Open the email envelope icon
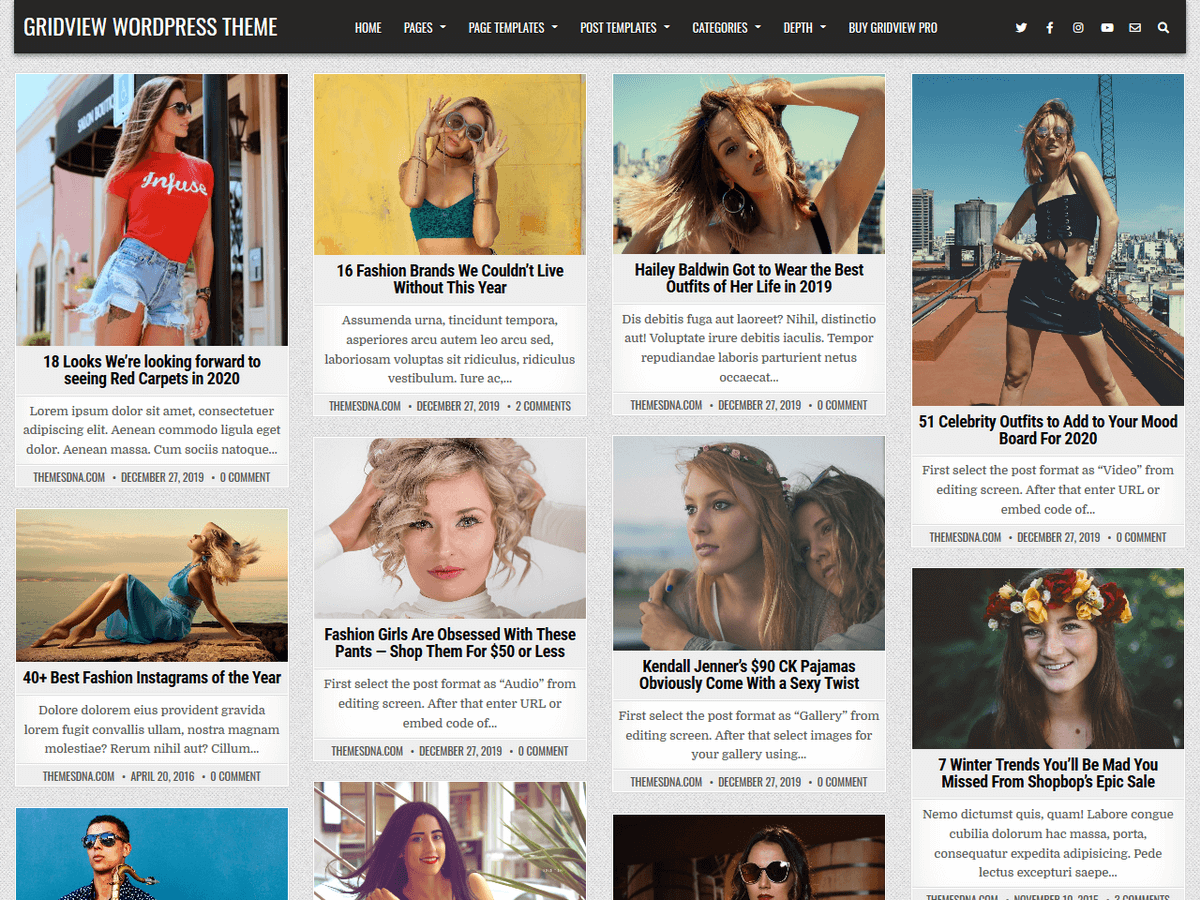 tap(1135, 27)
